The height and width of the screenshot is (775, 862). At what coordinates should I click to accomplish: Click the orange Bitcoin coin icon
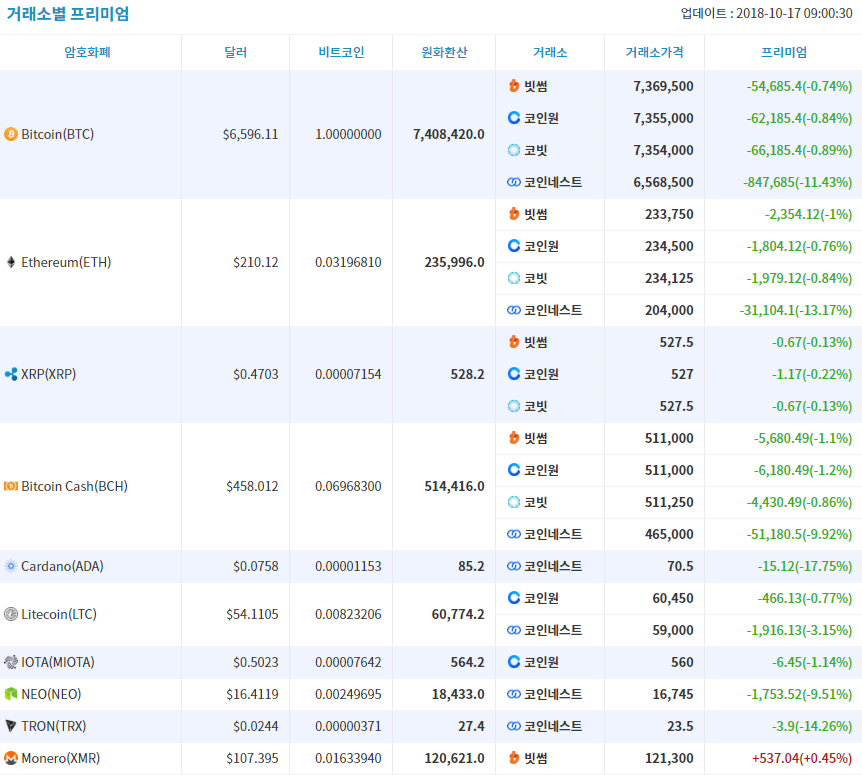pyautogui.click(x=11, y=134)
